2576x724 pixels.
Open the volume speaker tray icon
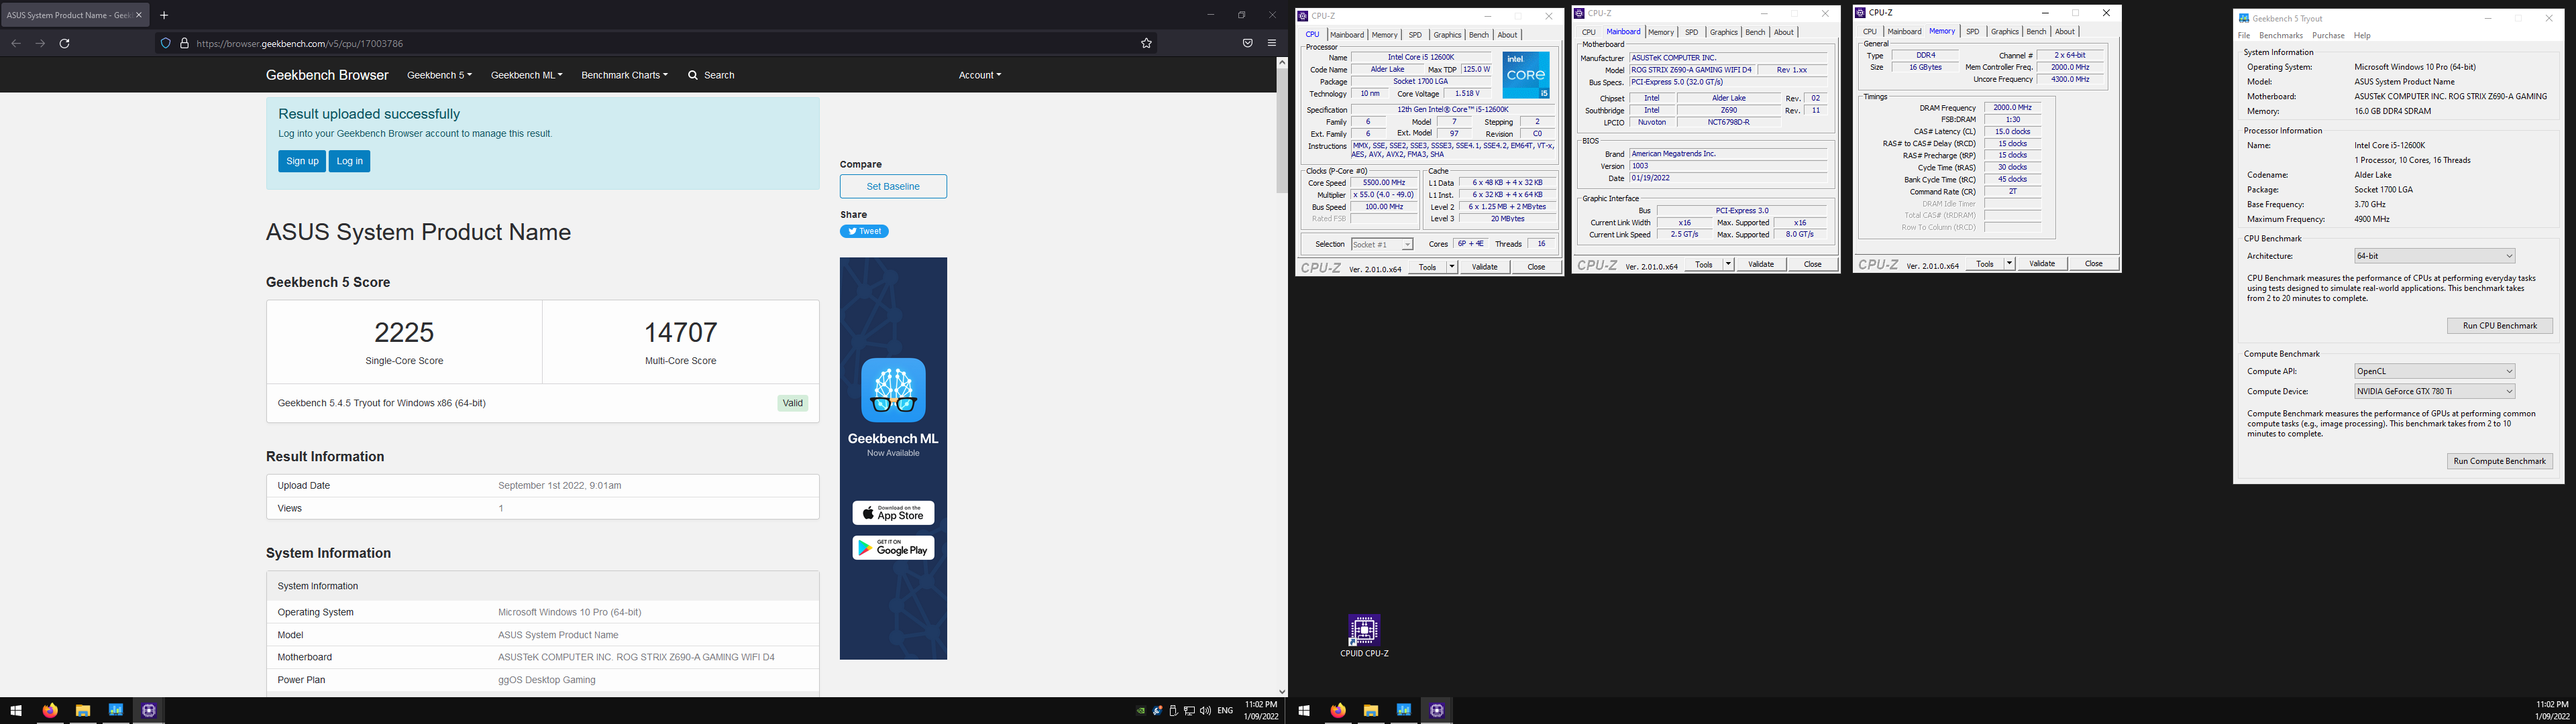(1205, 711)
